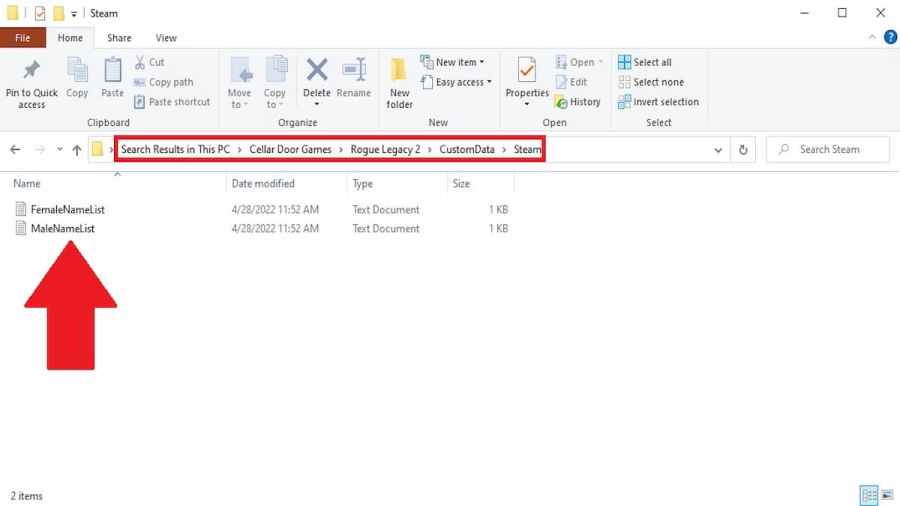
Task: Click the red X Delete icon
Action: click(317, 71)
